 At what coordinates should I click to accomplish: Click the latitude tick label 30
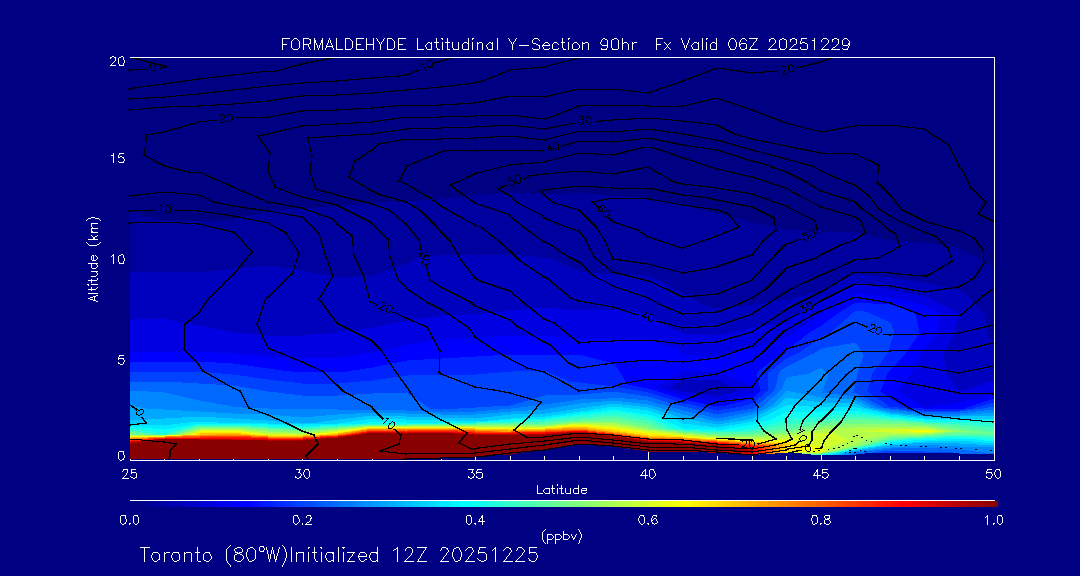302,474
